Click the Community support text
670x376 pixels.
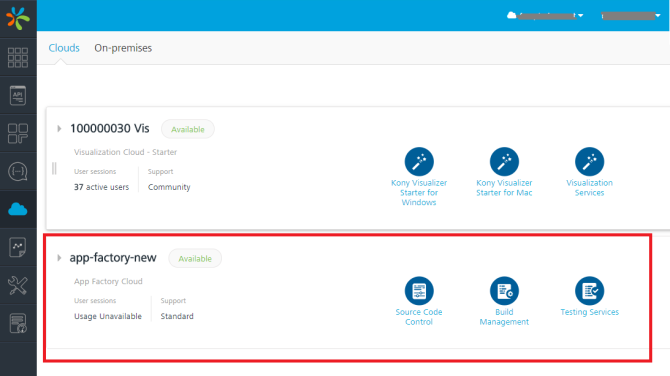click(169, 187)
